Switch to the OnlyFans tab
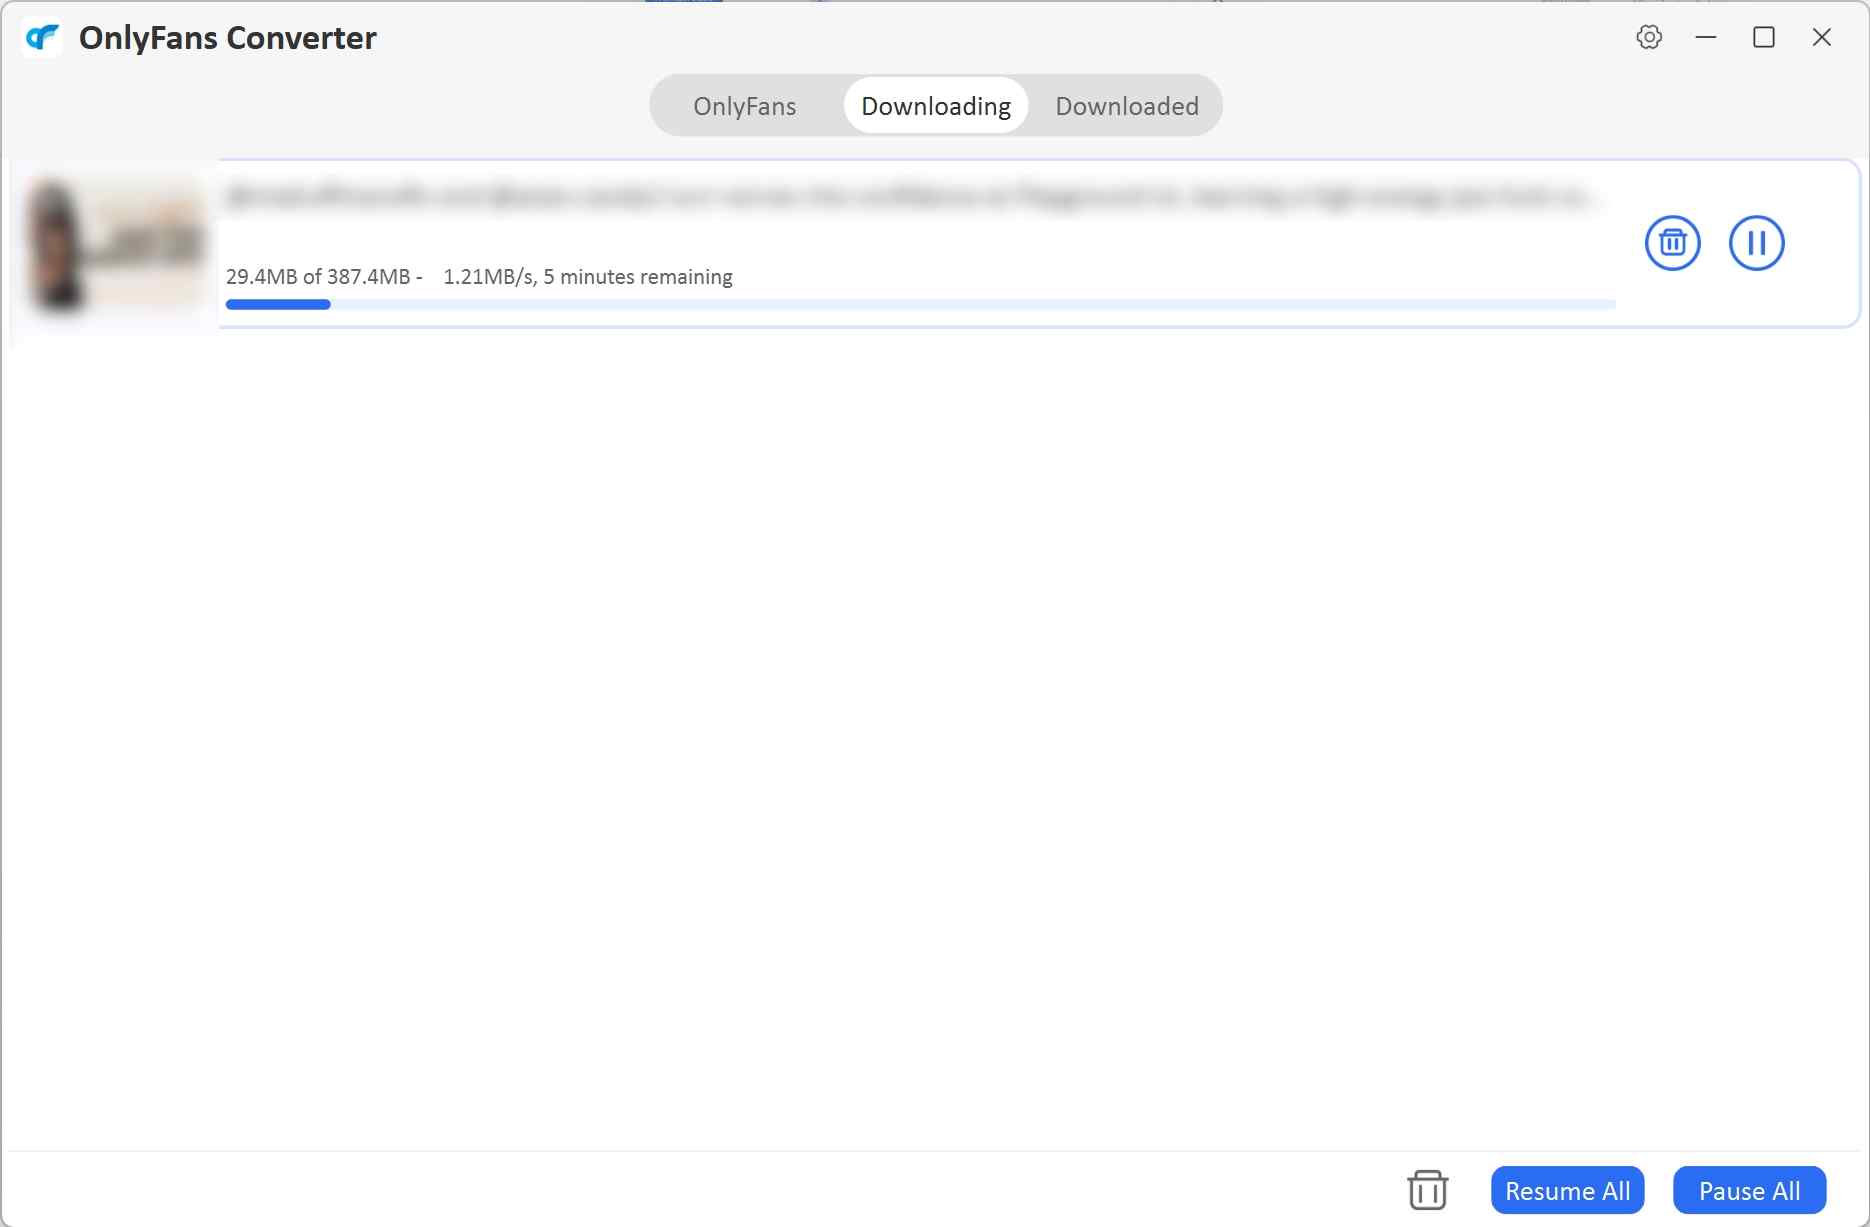The width and height of the screenshot is (1870, 1227). pyautogui.click(x=744, y=105)
